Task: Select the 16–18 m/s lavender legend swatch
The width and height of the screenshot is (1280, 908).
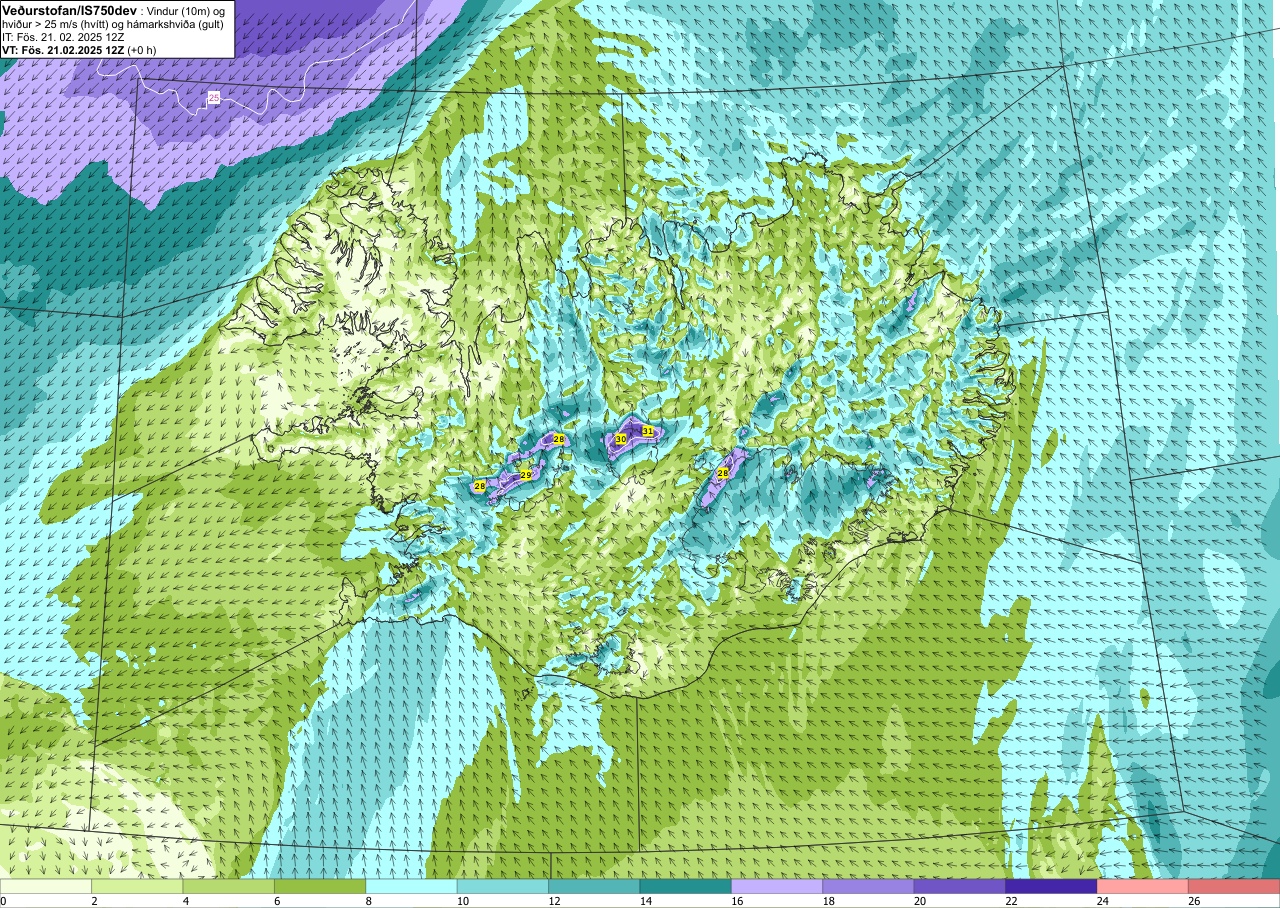Action: pos(777,886)
